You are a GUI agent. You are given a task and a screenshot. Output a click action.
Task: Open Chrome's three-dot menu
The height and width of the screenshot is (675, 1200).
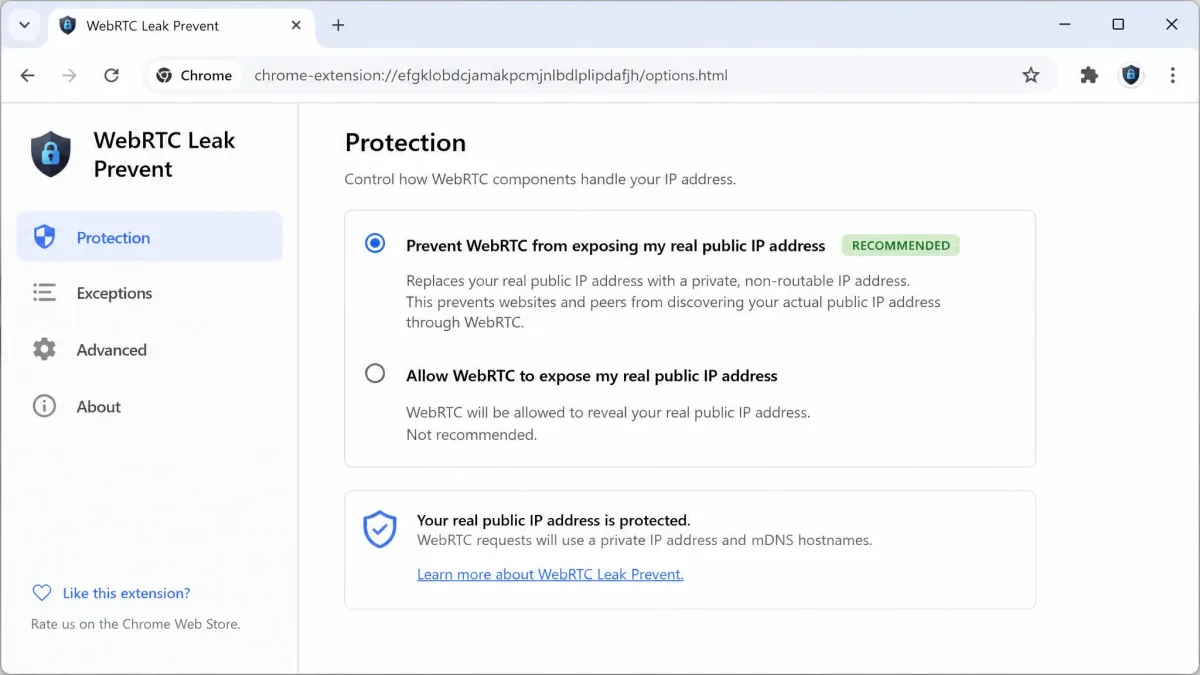[1173, 75]
